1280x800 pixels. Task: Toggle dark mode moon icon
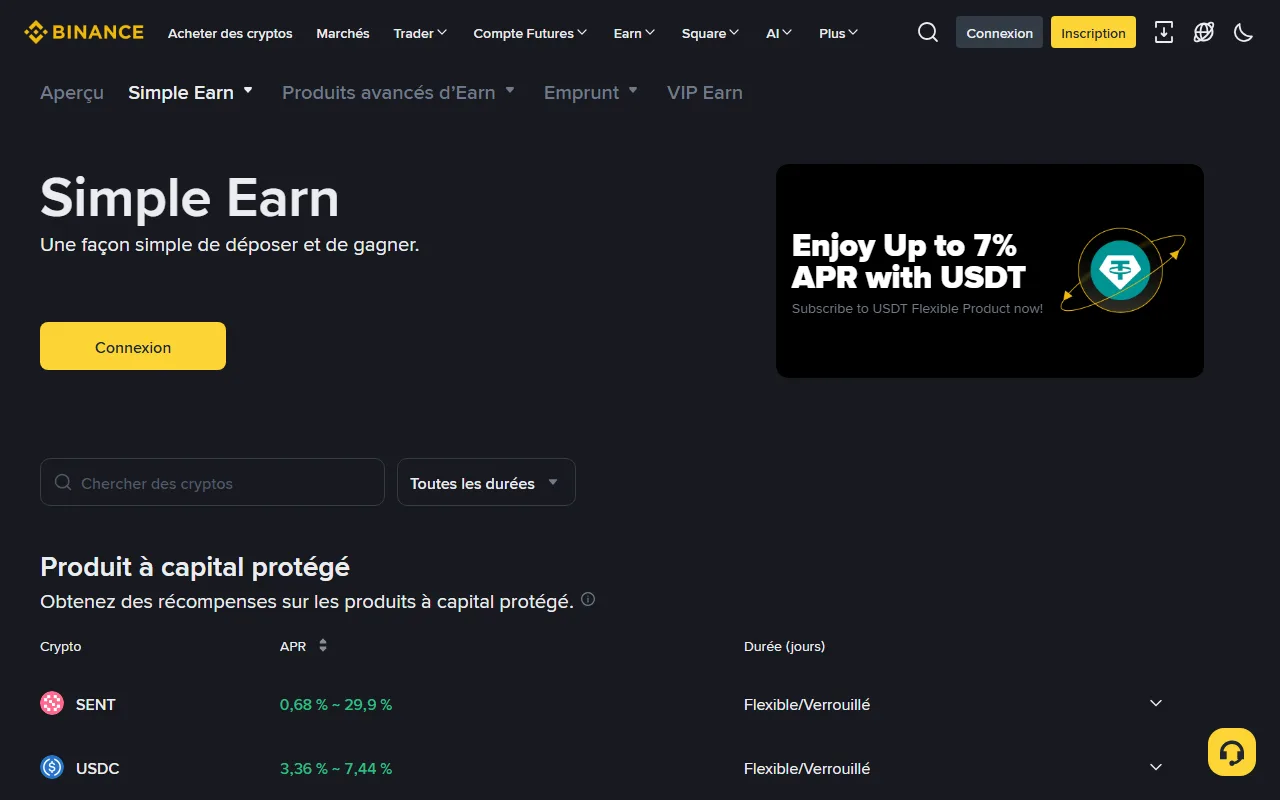click(x=1244, y=32)
